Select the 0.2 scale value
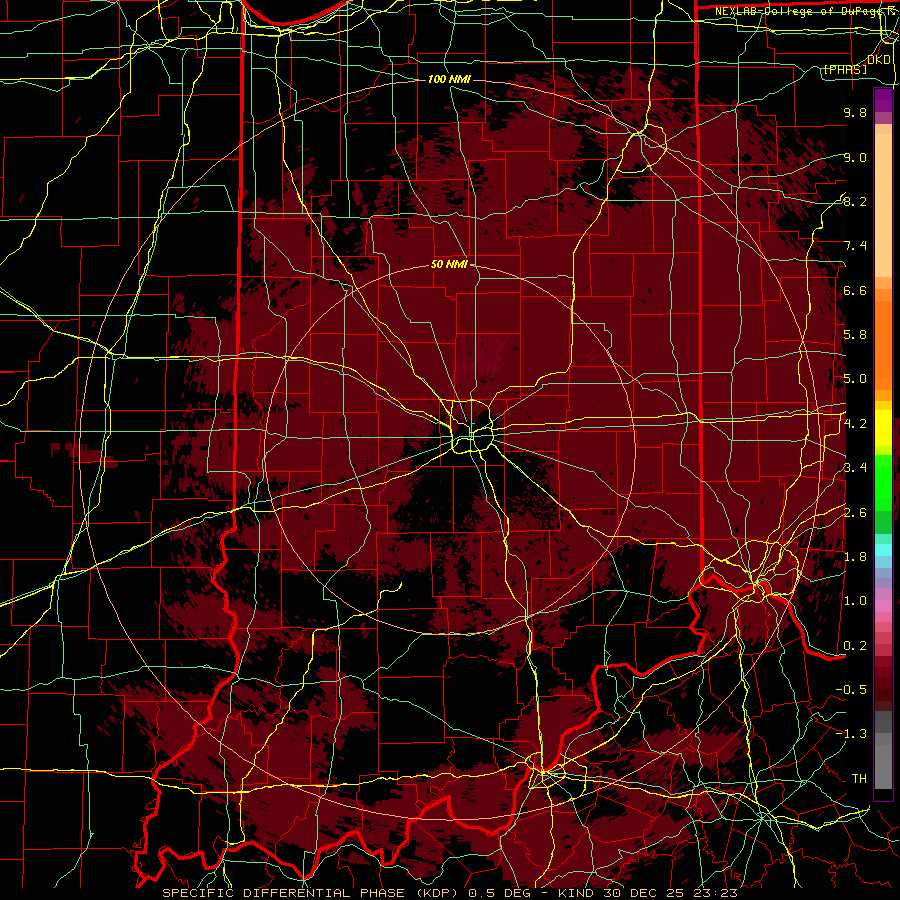Viewport: 900px width, 900px height. click(x=855, y=646)
